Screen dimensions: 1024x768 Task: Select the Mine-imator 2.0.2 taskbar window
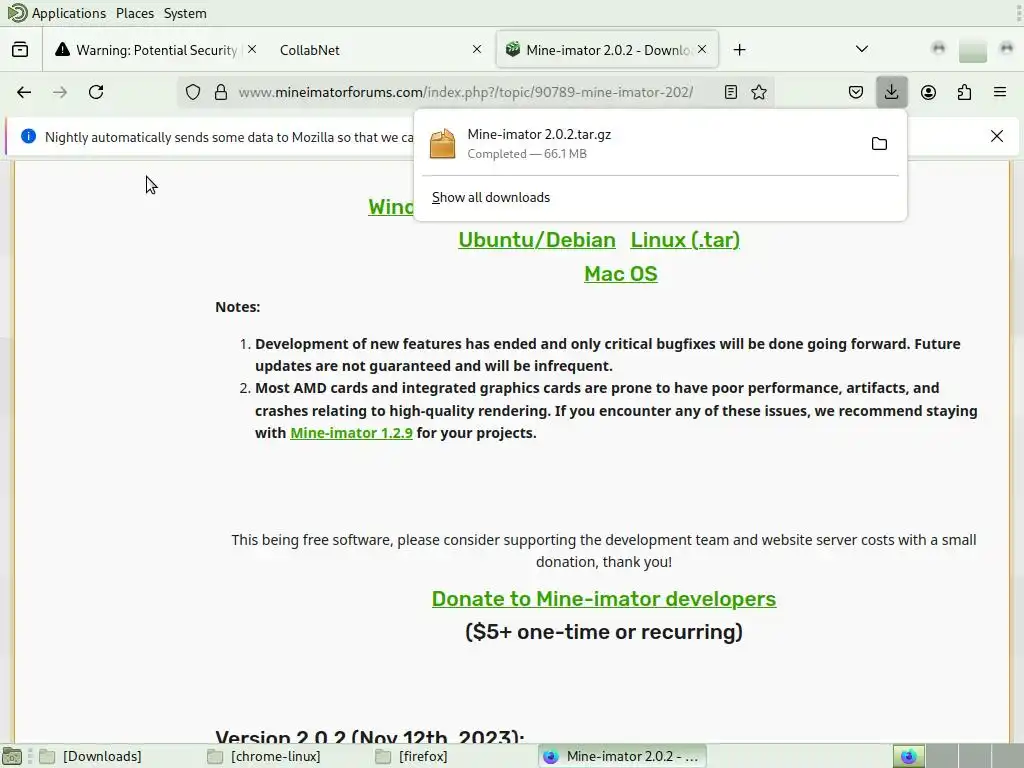point(622,756)
